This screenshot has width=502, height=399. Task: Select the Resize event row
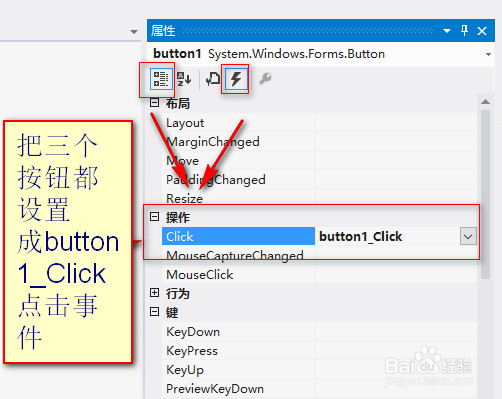pyautogui.click(x=319, y=198)
